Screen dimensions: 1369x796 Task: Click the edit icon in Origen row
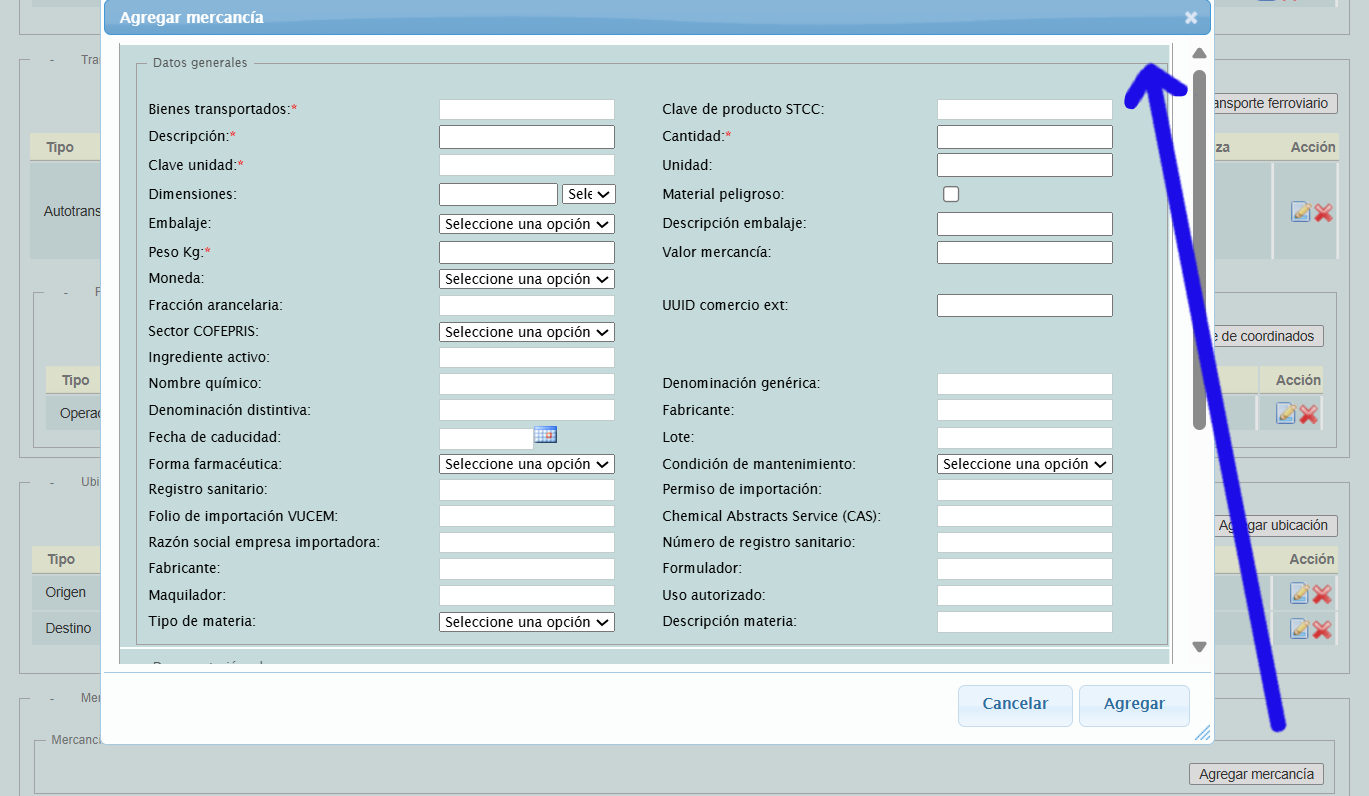click(1300, 593)
